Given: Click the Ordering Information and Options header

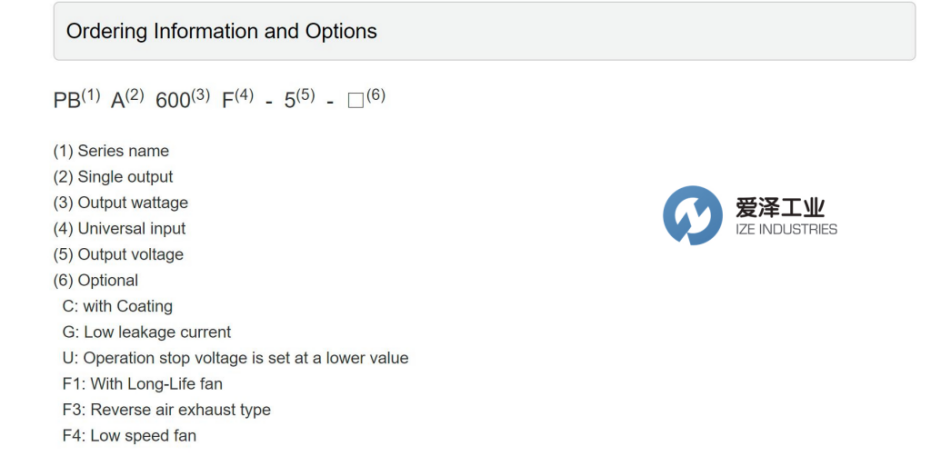Looking at the screenshot, I should [x=221, y=31].
